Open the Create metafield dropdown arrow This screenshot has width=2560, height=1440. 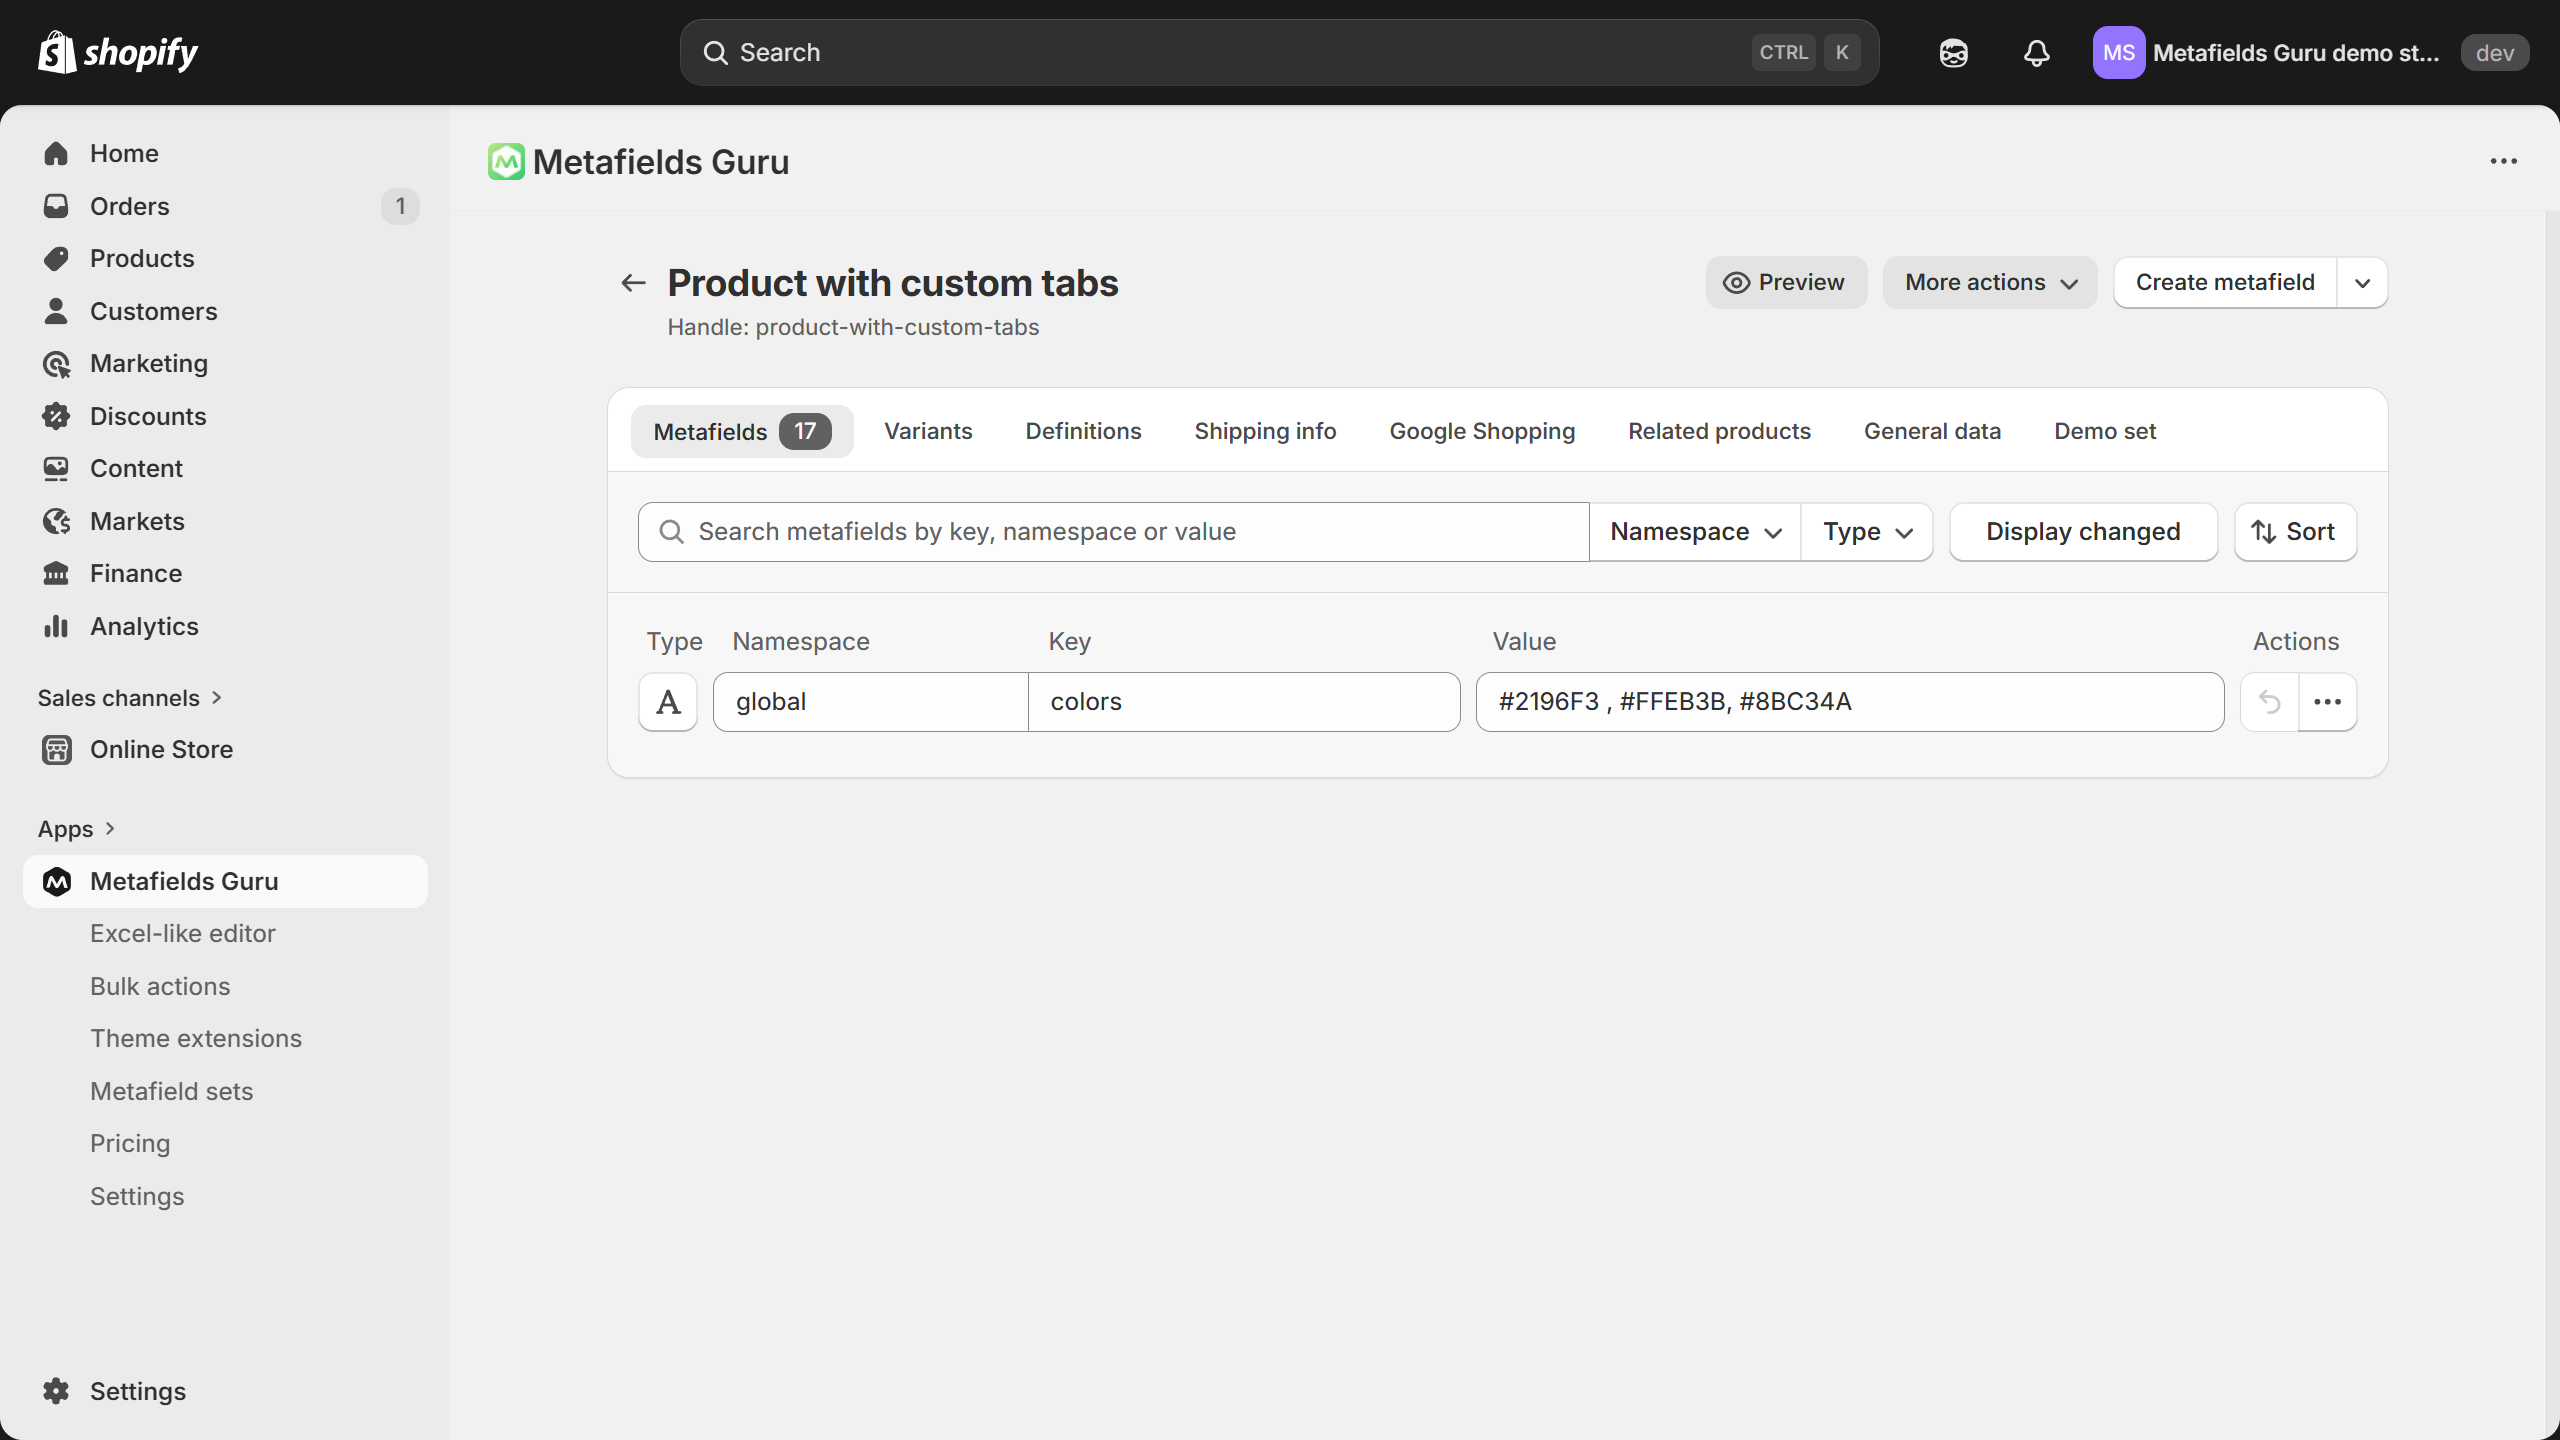(x=2362, y=283)
